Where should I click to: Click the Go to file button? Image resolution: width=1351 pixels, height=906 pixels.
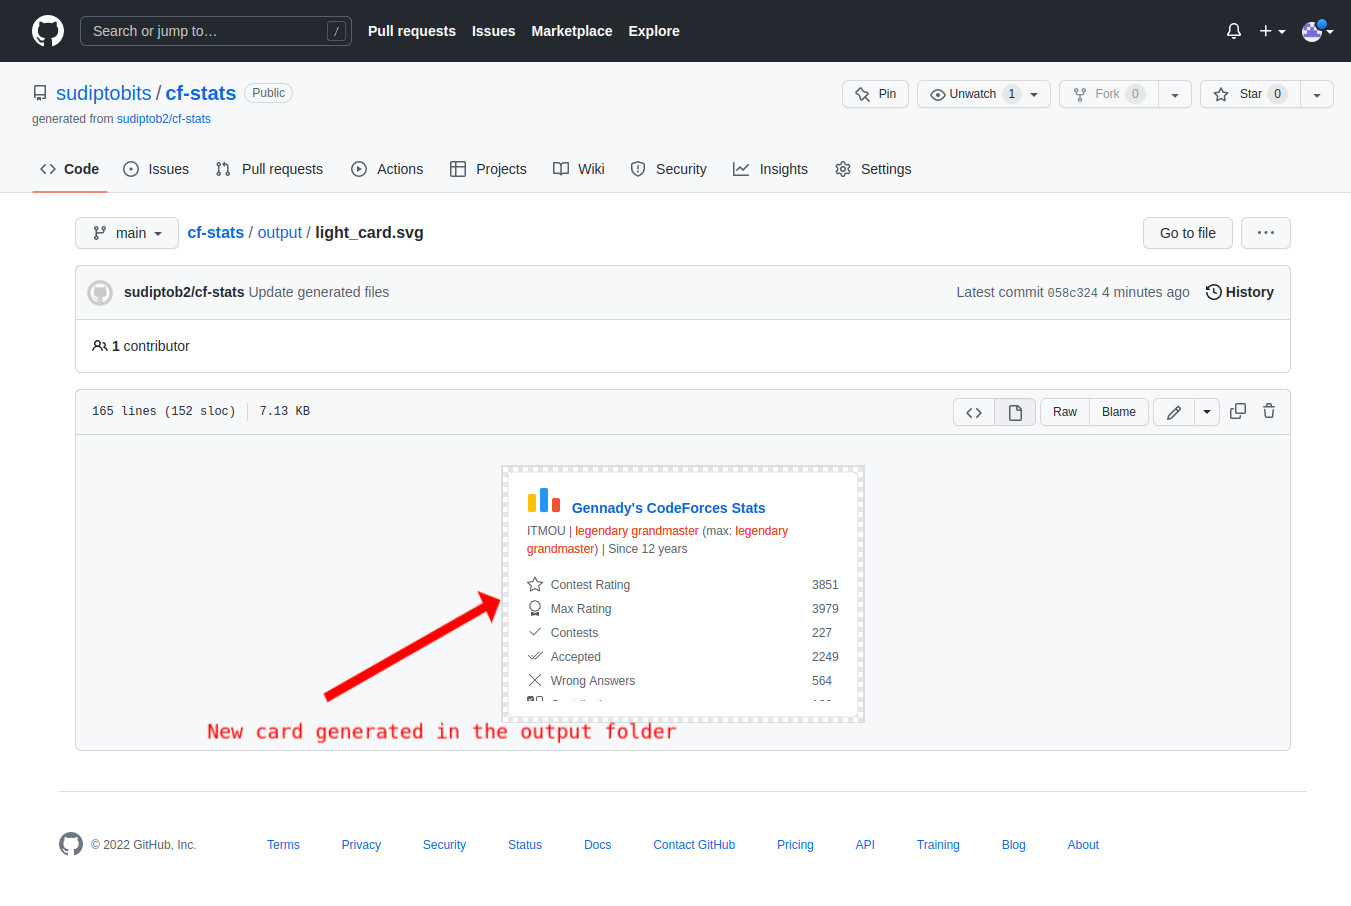pos(1188,233)
